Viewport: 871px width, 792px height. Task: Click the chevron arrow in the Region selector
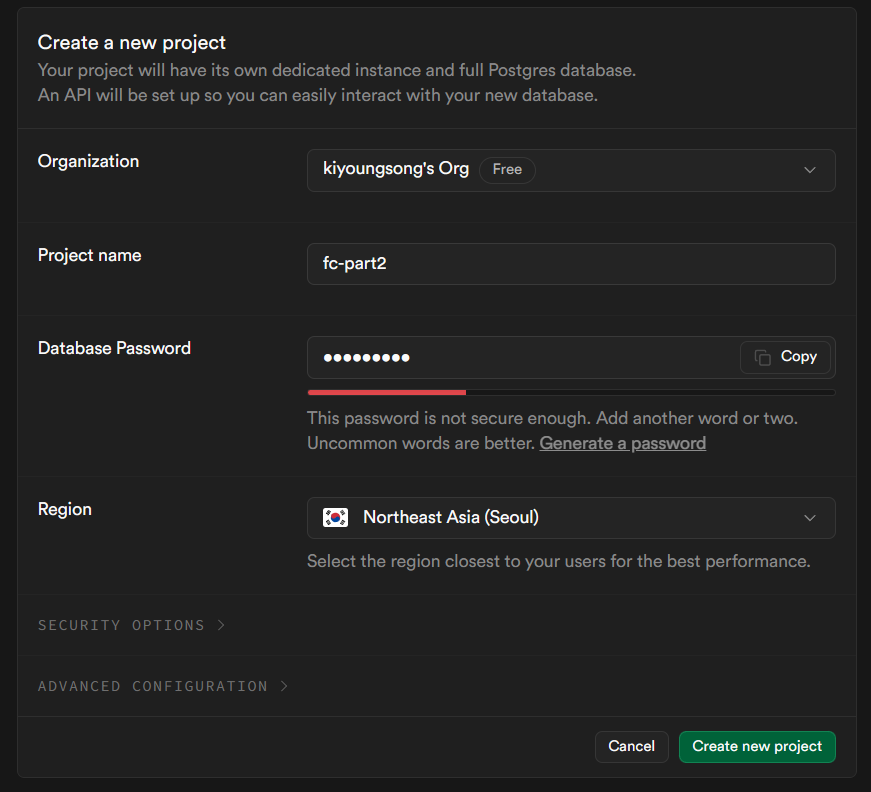tap(810, 518)
